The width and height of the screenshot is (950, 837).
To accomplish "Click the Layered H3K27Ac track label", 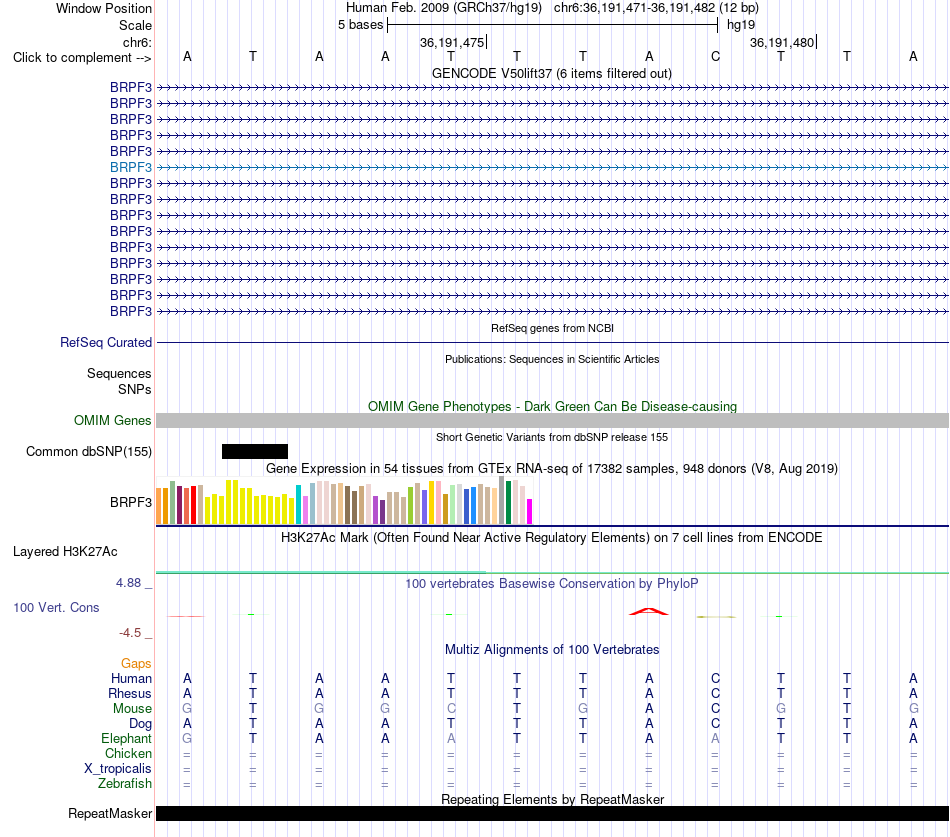I will [65, 552].
